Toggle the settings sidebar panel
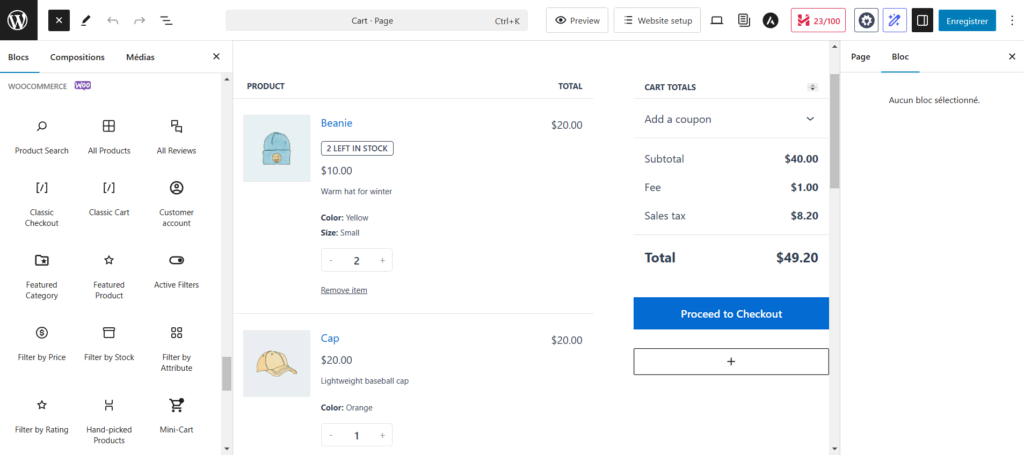 [922, 20]
